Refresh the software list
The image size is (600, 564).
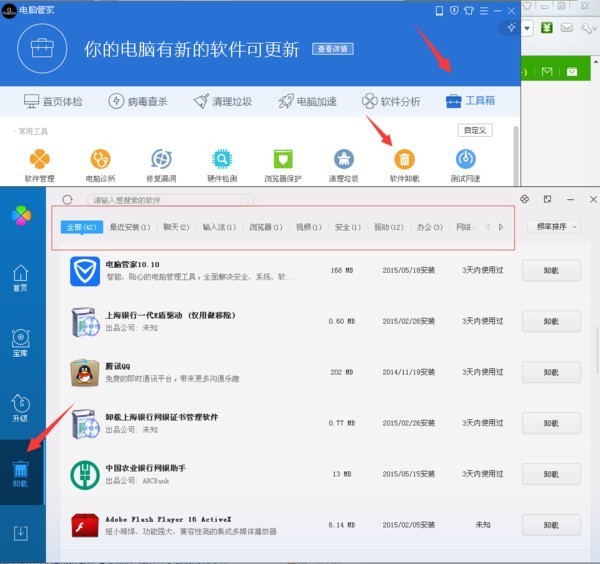(67, 200)
